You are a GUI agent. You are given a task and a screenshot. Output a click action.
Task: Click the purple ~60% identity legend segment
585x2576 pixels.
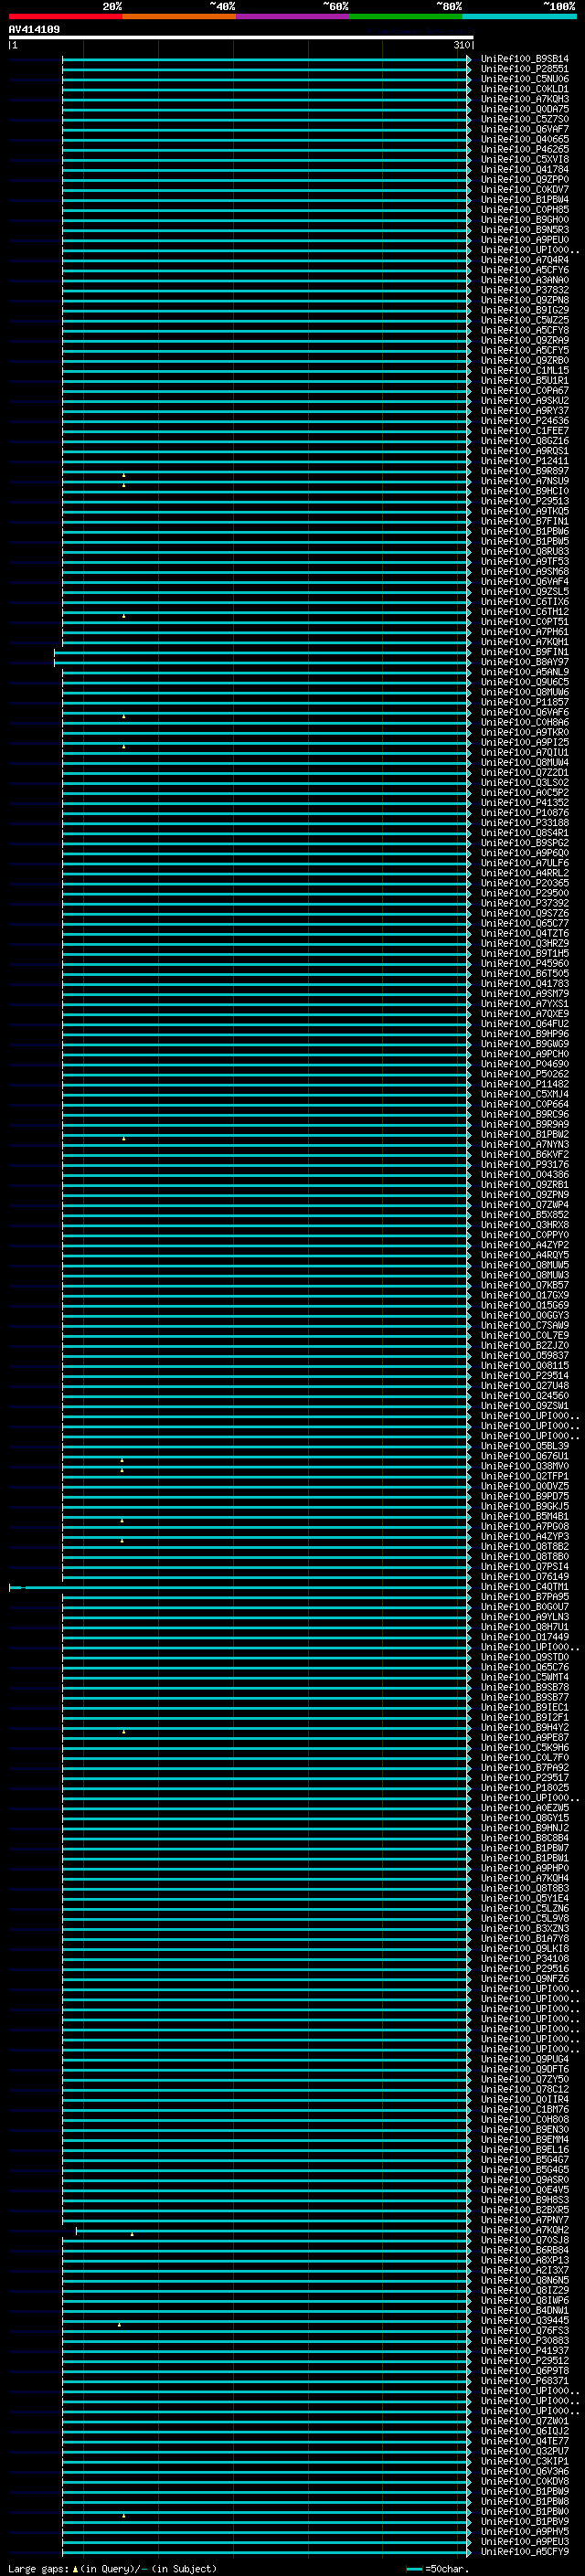(292, 16)
